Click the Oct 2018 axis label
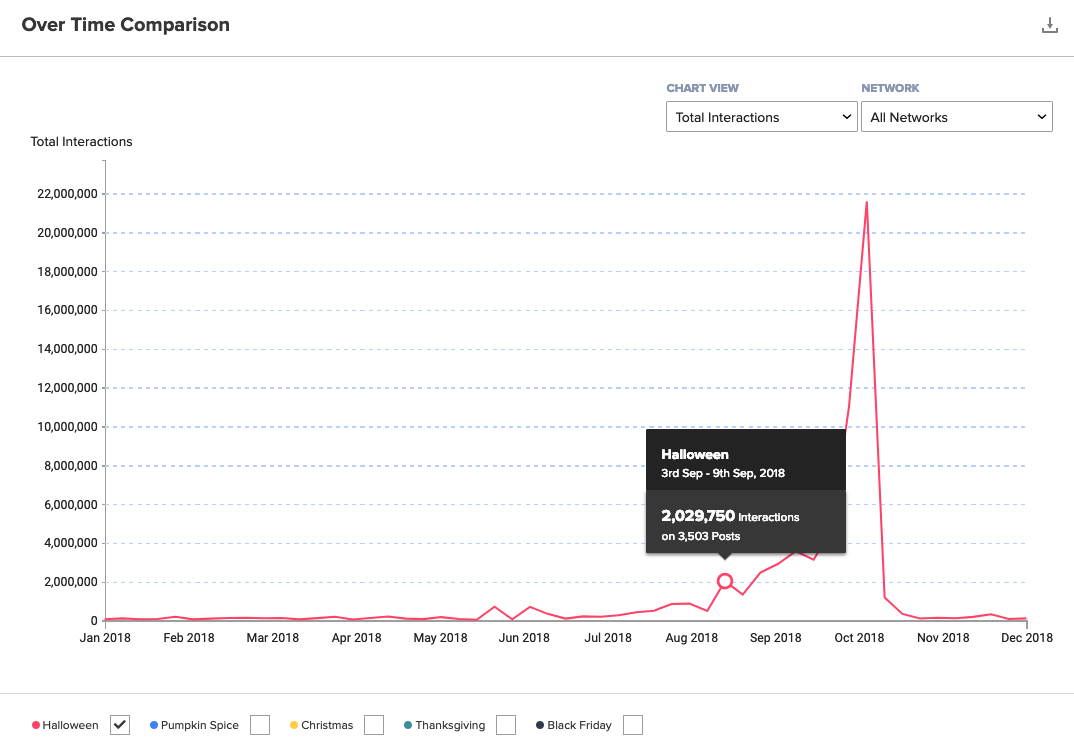The image size is (1074, 751). coord(860,637)
